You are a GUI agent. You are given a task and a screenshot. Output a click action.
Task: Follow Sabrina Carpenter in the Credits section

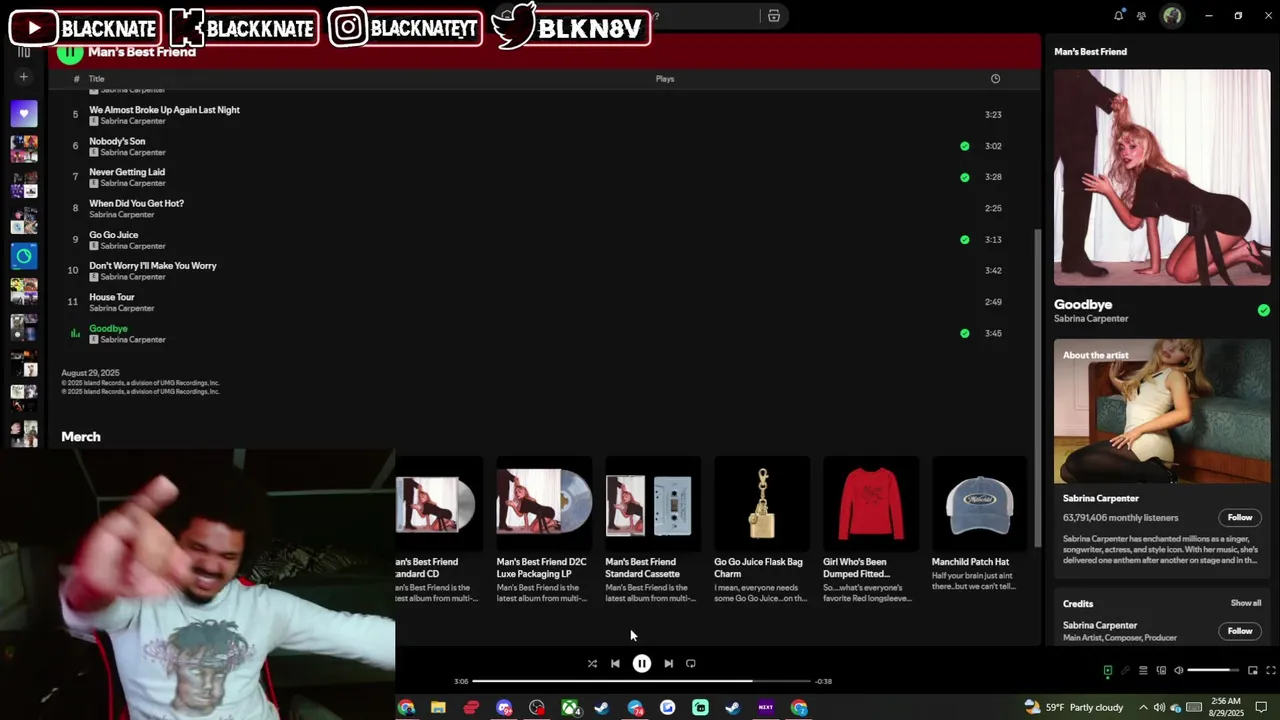[1240, 631]
